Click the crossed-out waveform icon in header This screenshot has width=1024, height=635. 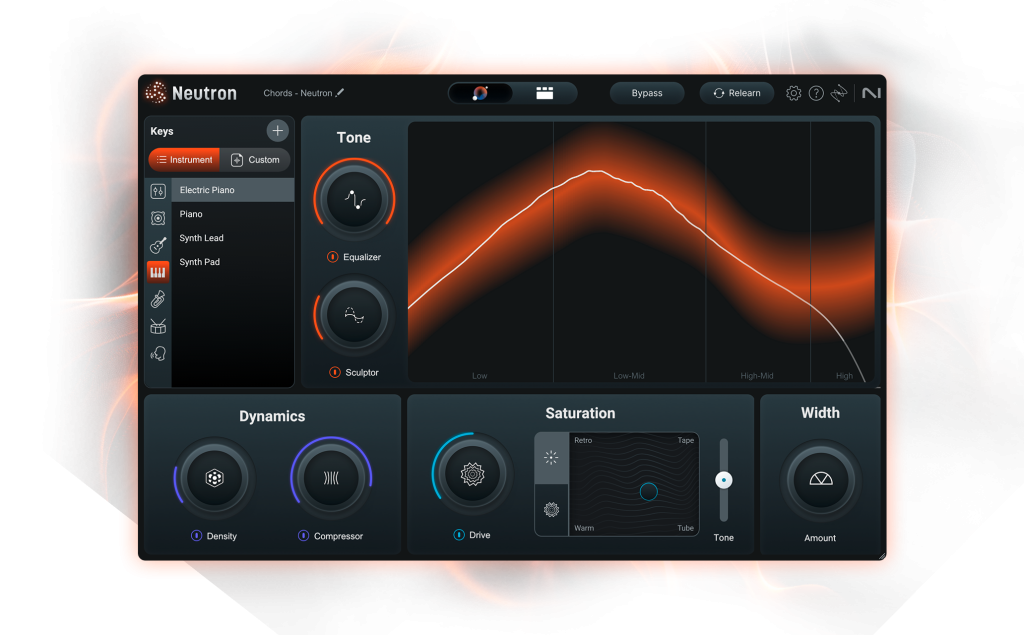point(839,93)
